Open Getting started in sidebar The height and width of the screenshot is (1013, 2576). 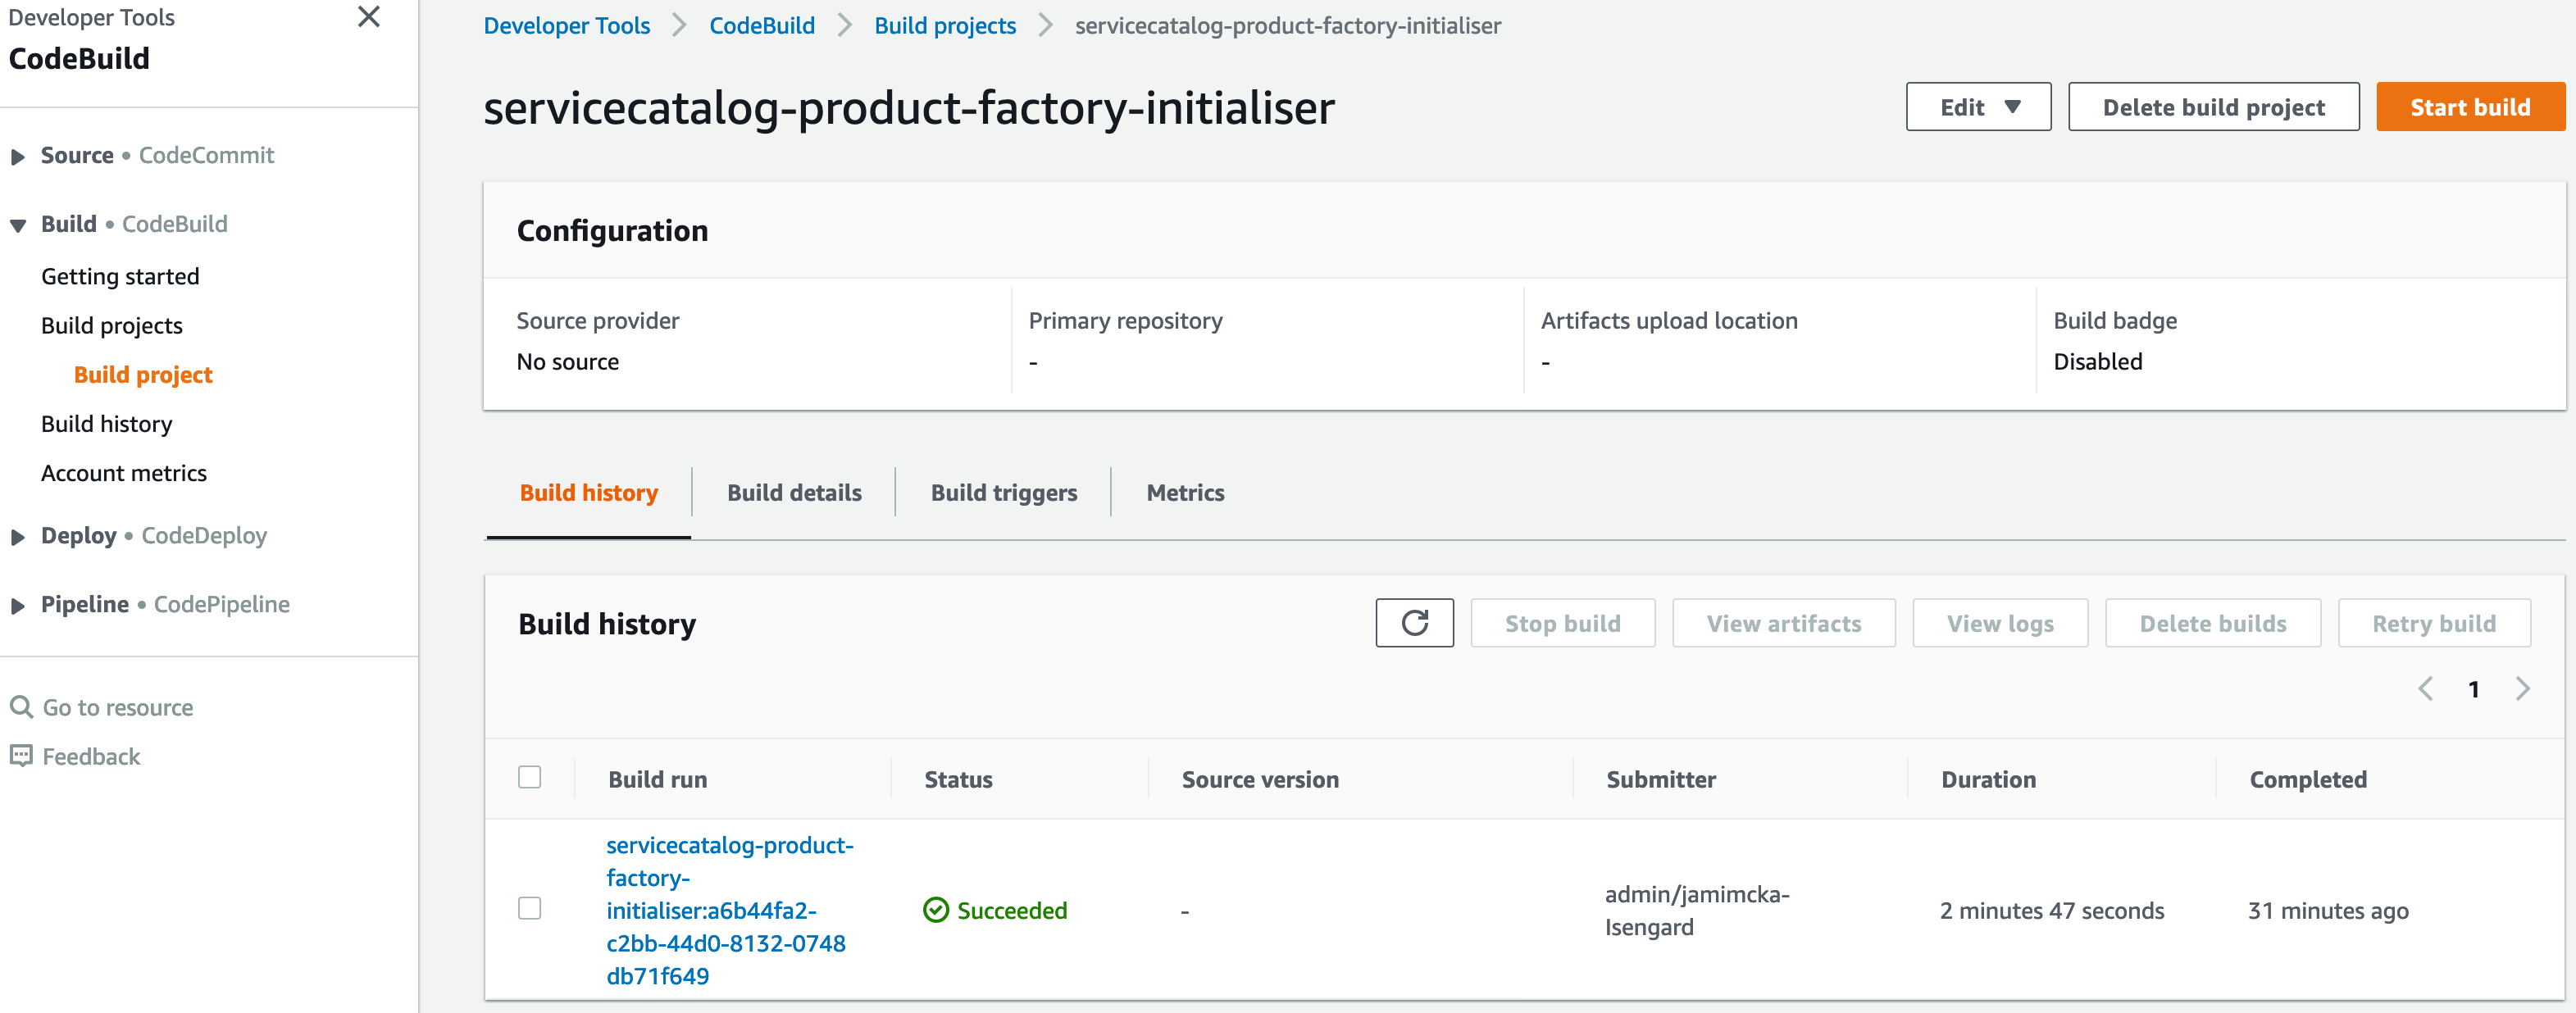tap(120, 276)
